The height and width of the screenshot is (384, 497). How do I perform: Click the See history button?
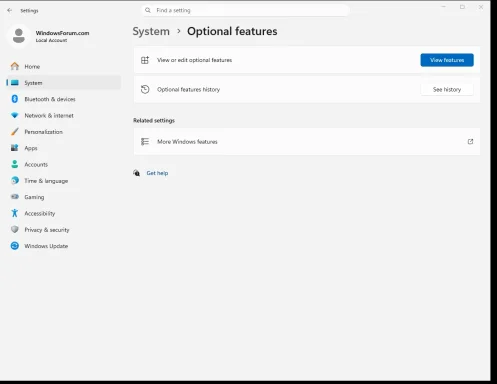pos(447,89)
